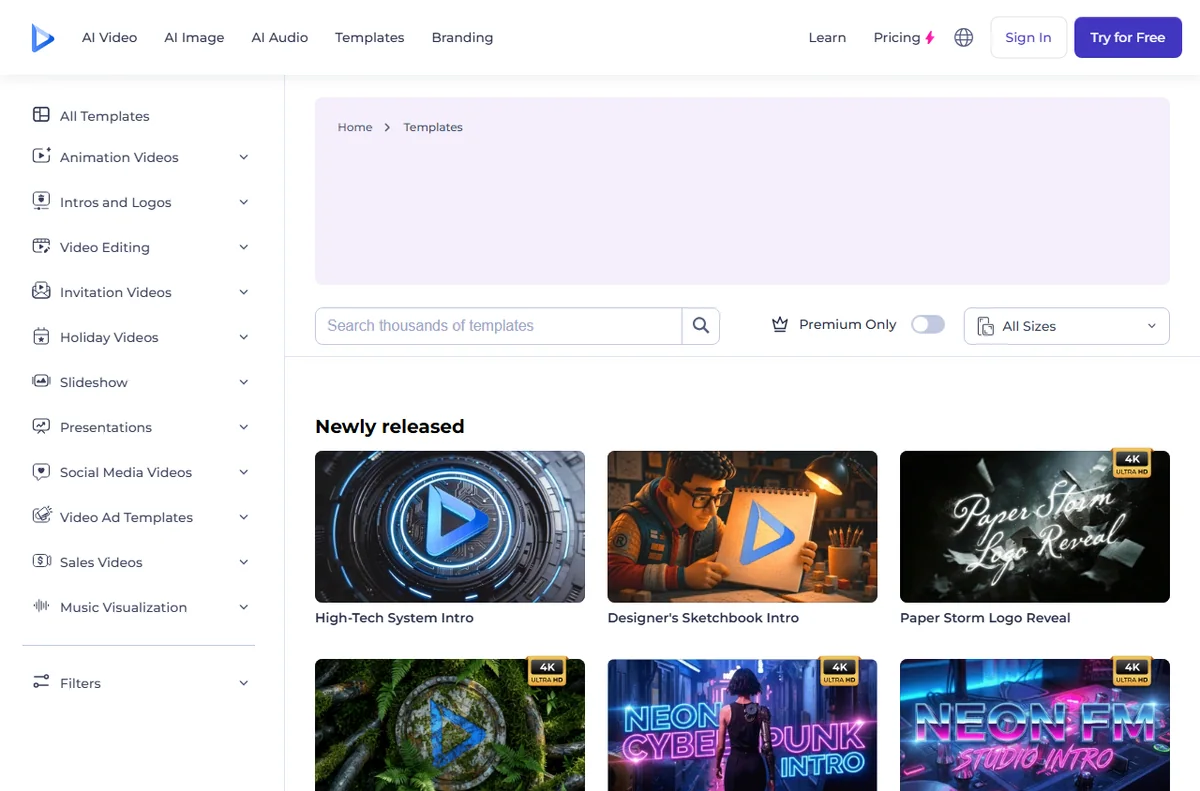Expand the Social Media Videos category

pos(244,472)
